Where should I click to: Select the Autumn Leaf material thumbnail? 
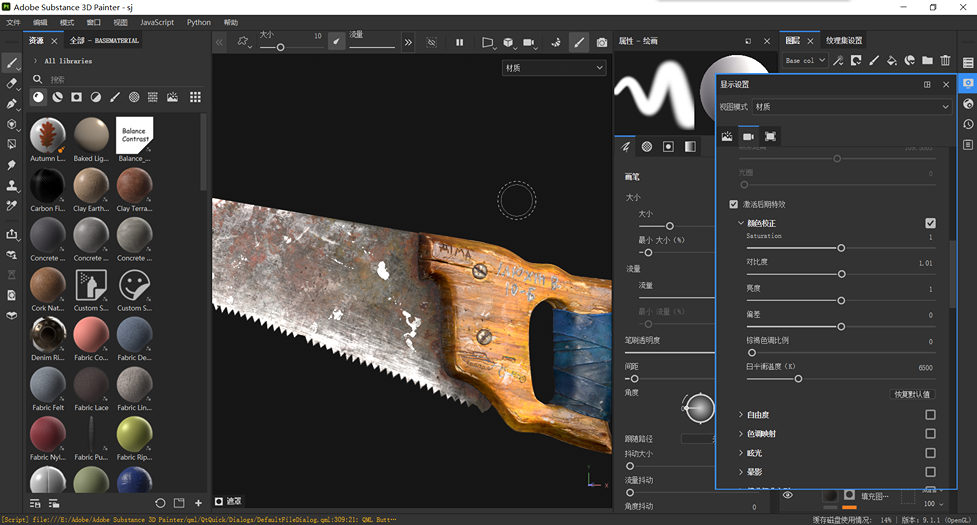tap(48, 135)
